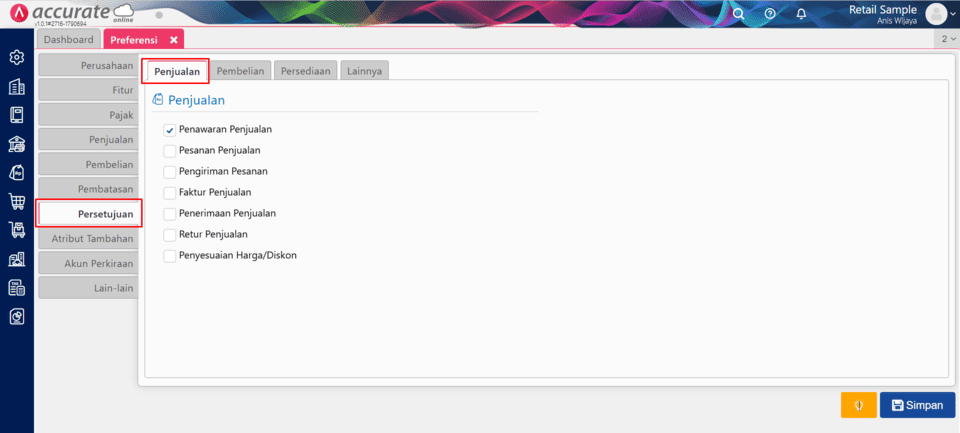This screenshot has height=433, width=960.
Task: Click the shopping cart sidebar icon
Action: click(17, 201)
